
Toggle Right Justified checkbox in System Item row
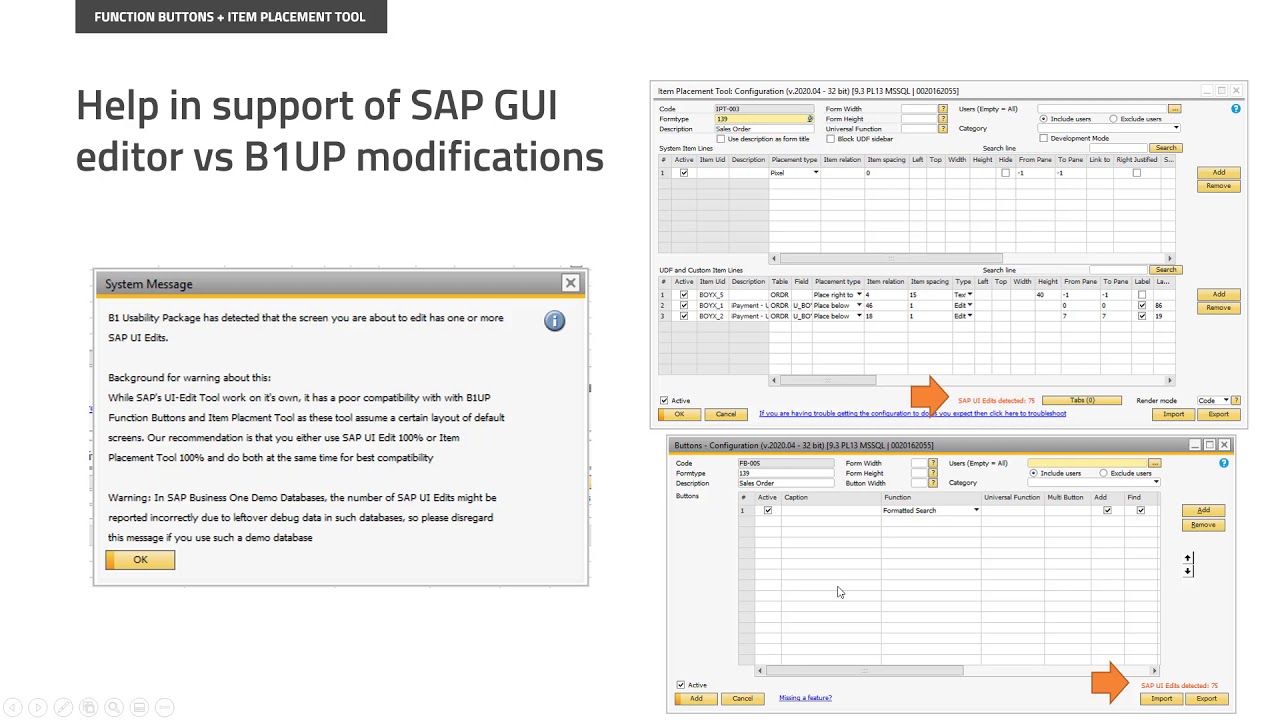coord(1137,172)
